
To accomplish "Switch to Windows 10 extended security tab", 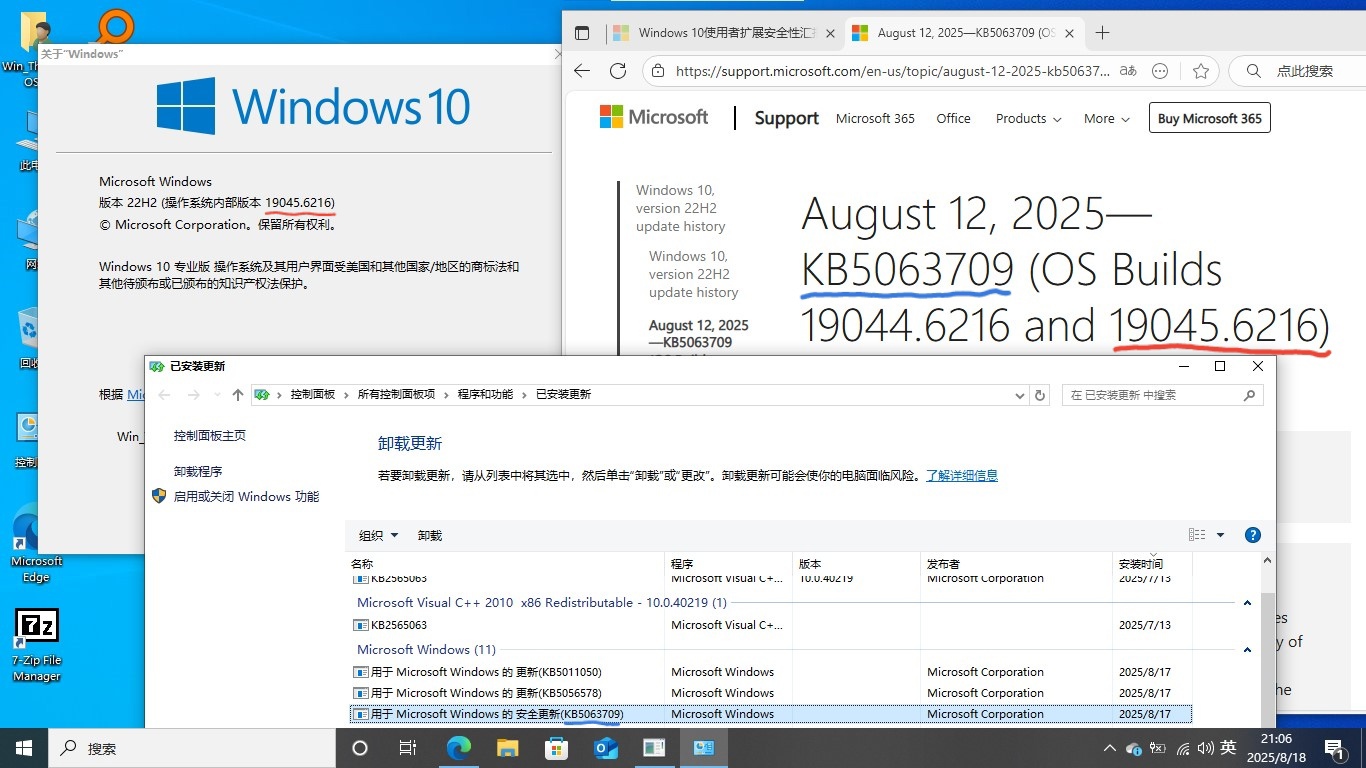I will pyautogui.click(x=725, y=33).
